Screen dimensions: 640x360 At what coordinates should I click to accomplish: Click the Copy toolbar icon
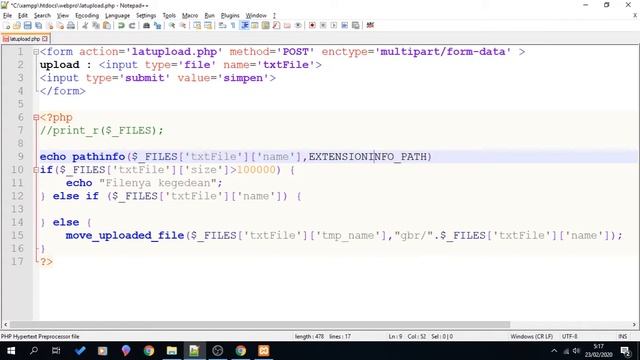(x=96, y=25)
